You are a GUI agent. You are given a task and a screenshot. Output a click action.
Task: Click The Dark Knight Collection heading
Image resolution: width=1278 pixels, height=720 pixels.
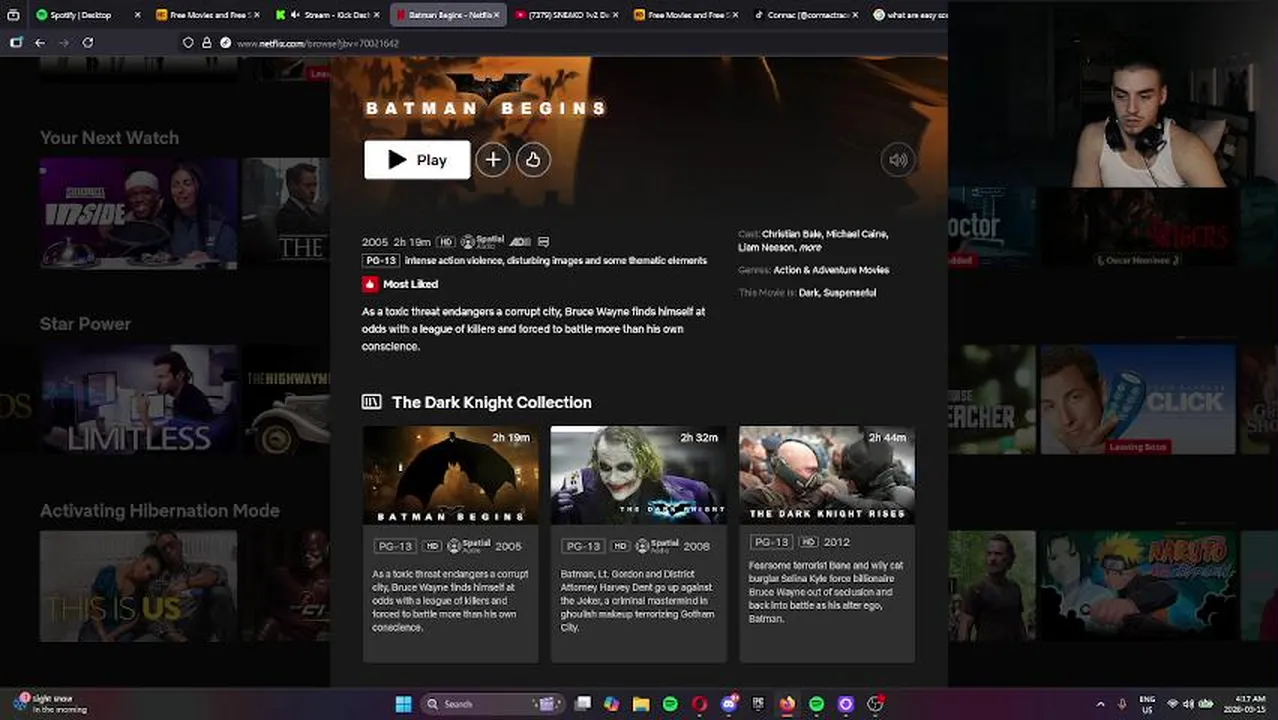tap(491, 402)
